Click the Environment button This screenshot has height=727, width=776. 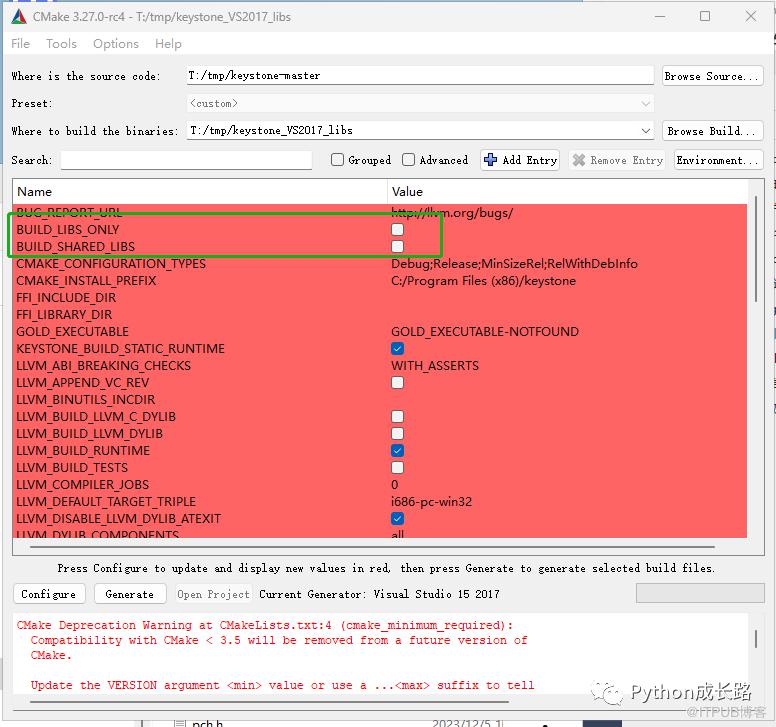pyautogui.click(x=718, y=160)
